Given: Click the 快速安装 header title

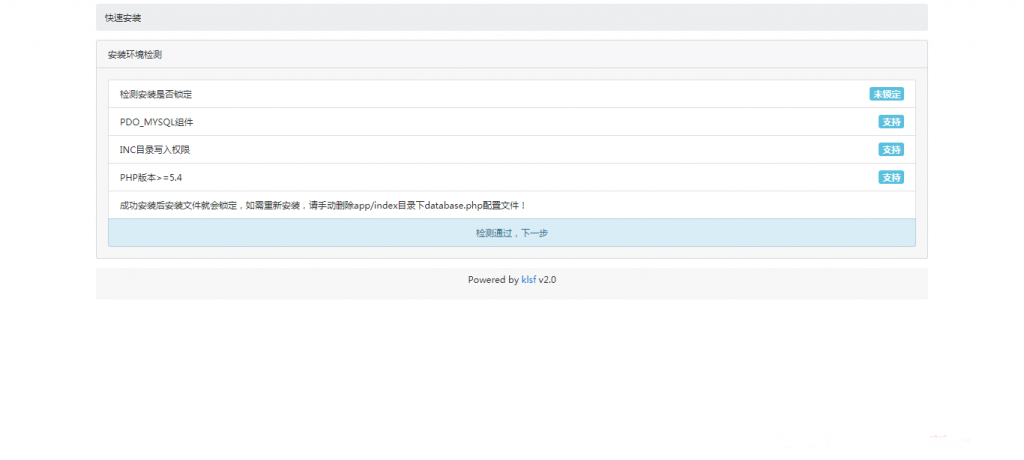Looking at the screenshot, I should click(123, 18).
